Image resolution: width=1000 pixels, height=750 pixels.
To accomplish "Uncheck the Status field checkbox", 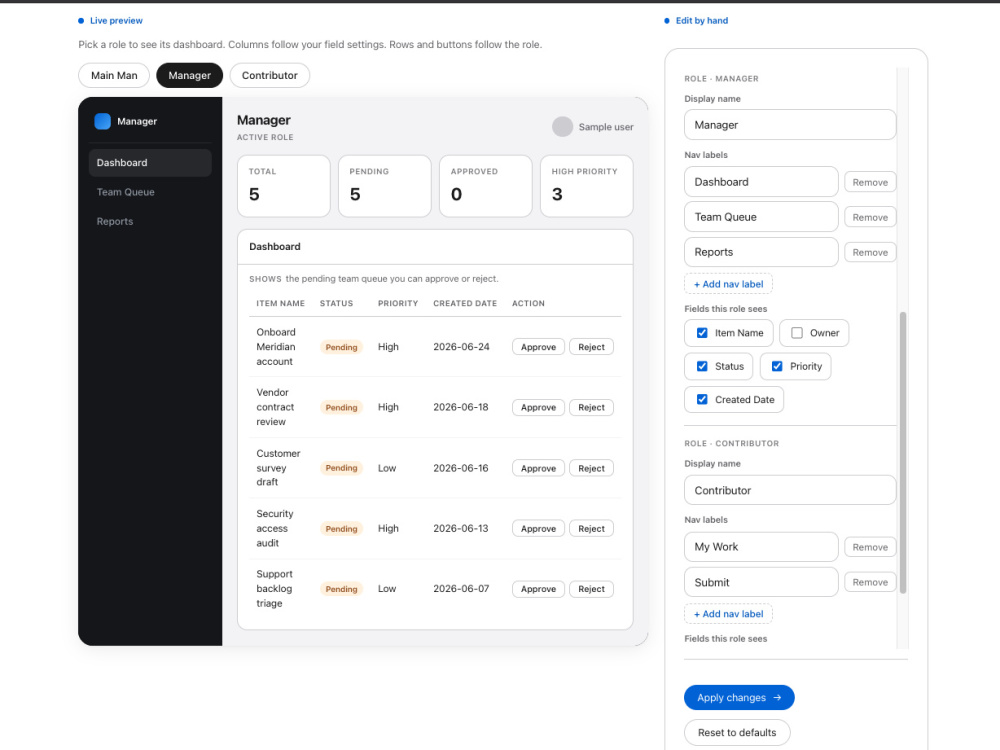I will click(x=702, y=366).
